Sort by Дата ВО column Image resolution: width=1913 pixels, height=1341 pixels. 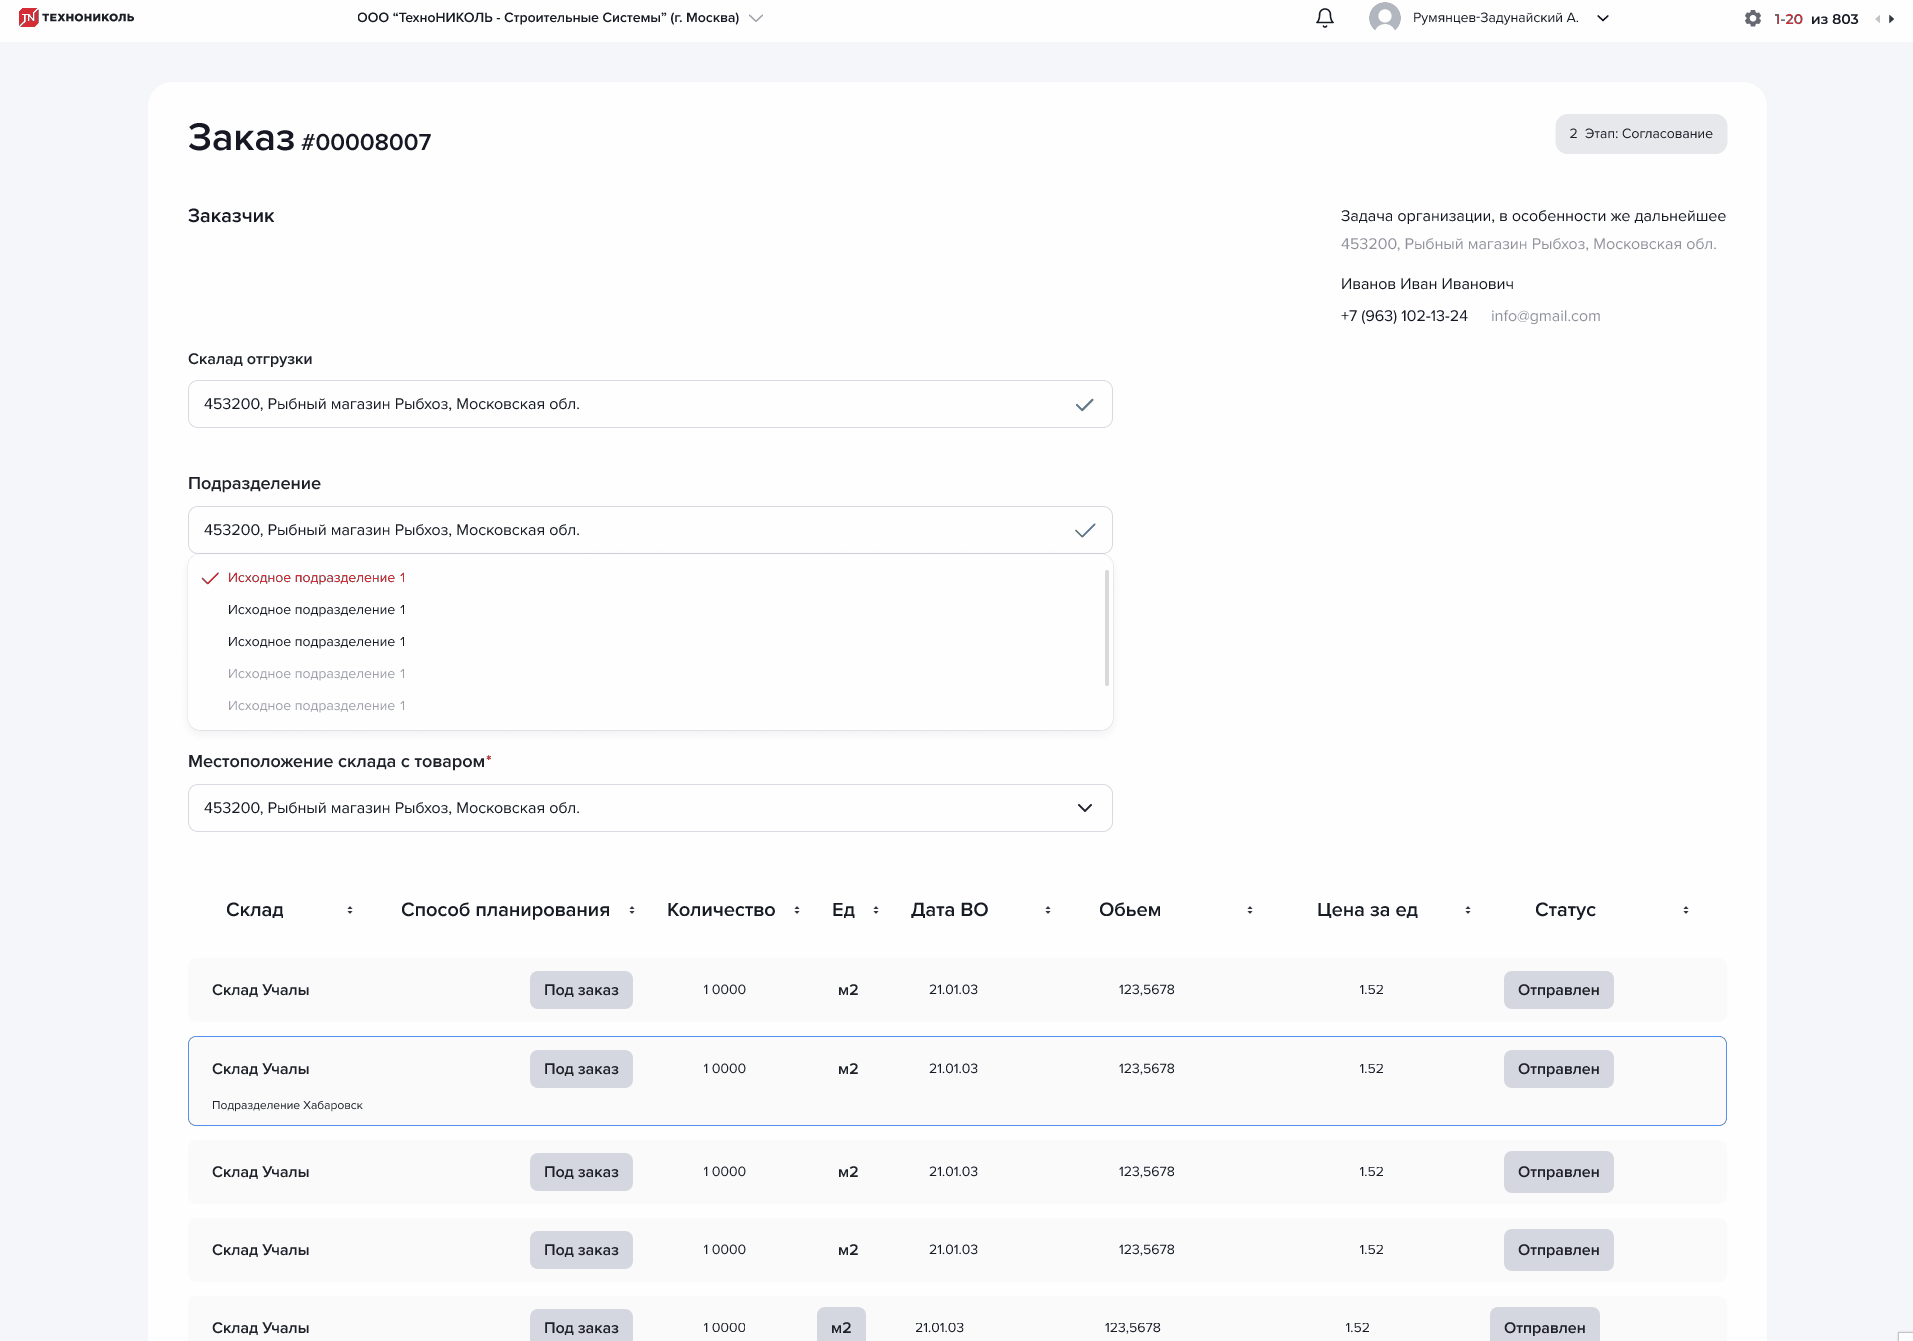[x=1048, y=910]
